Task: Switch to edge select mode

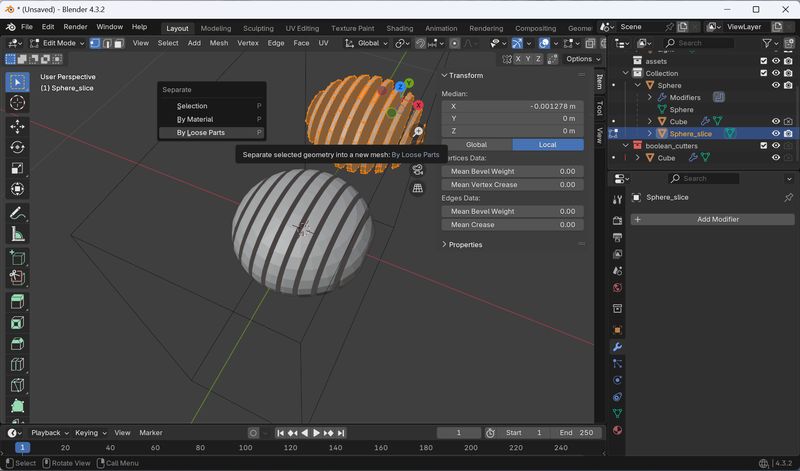Action: [107, 43]
